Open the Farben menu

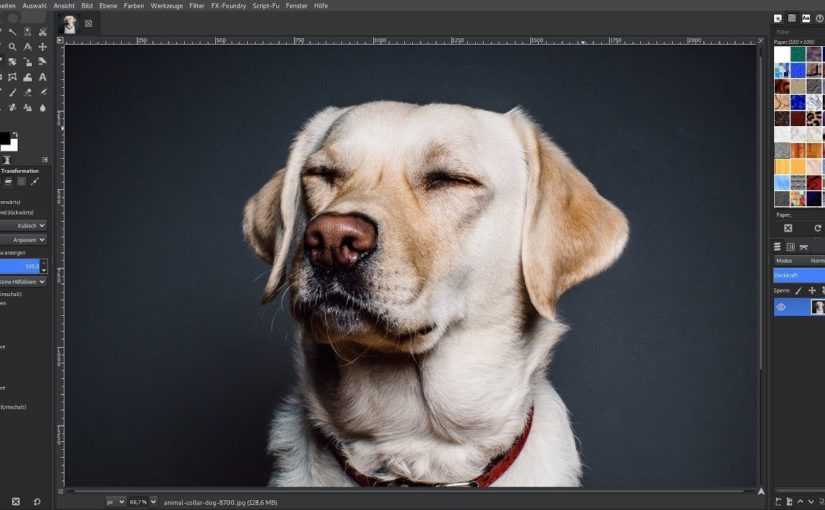click(x=134, y=6)
